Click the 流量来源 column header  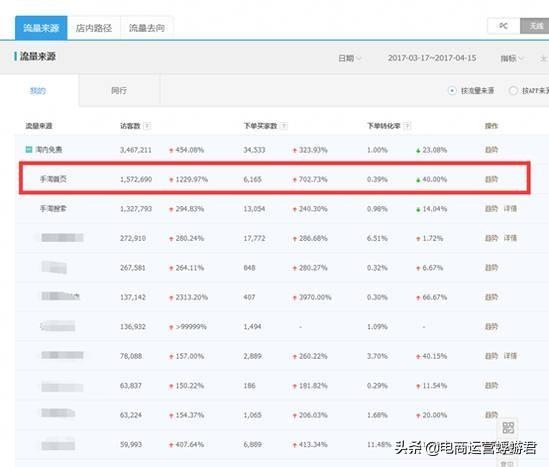point(39,126)
